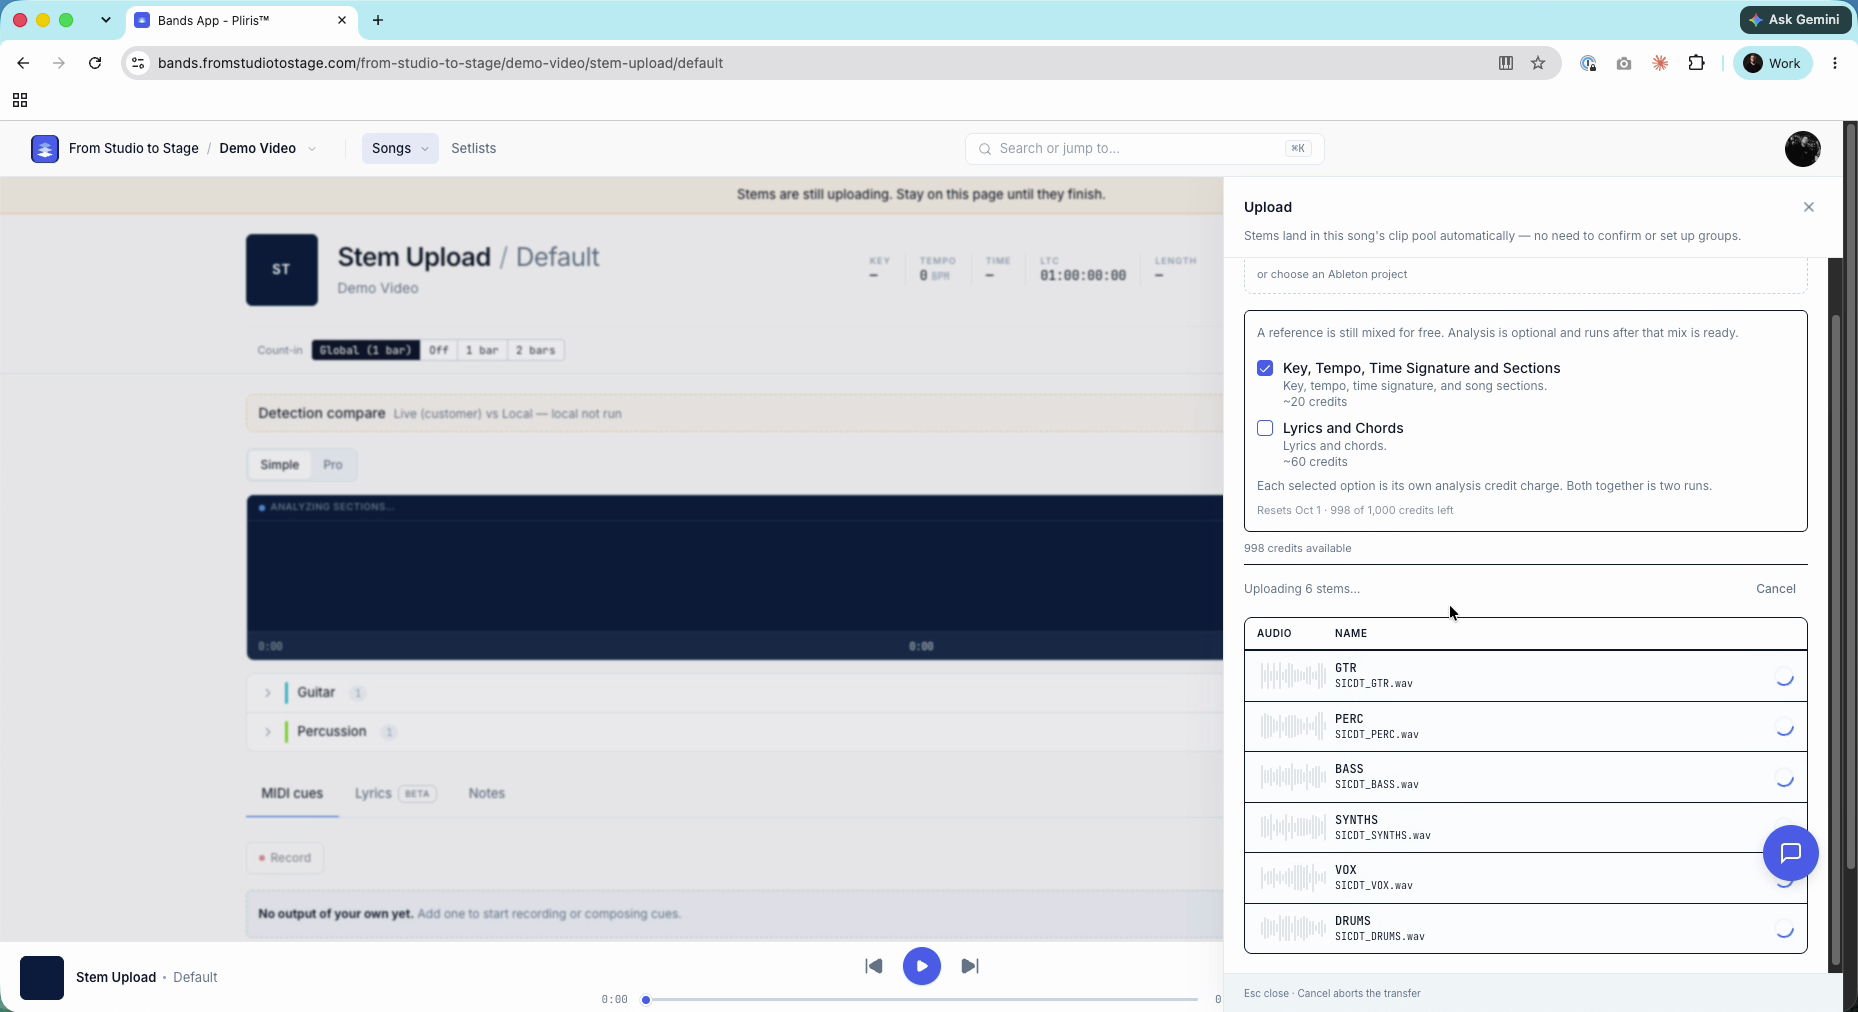Viewport: 1858px width, 1012px height.
Task: Click the site information icon in the address bar
Action: [139, 63]
